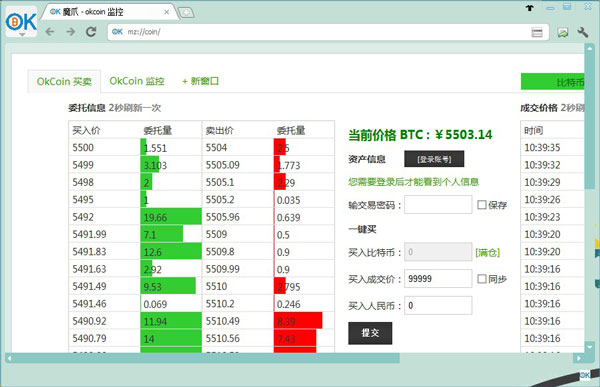
Task: Click the 登录账号 login button
Action: 434,159
